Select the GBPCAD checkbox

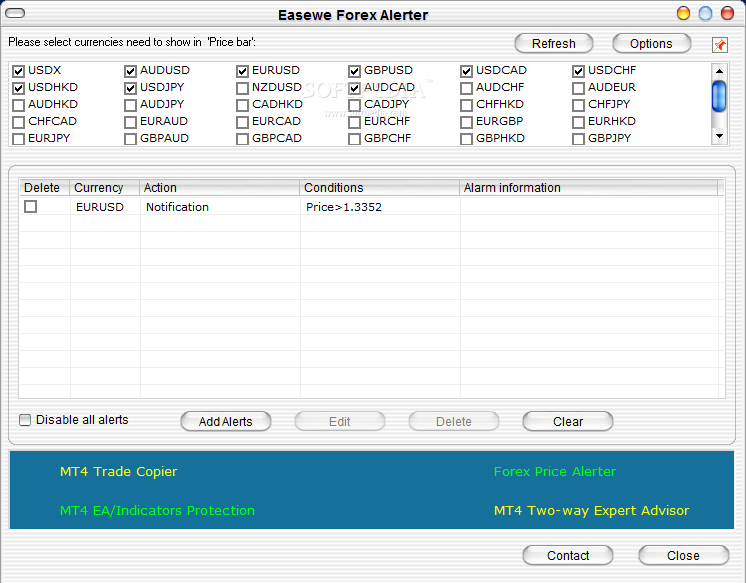[x=242, y=139]
